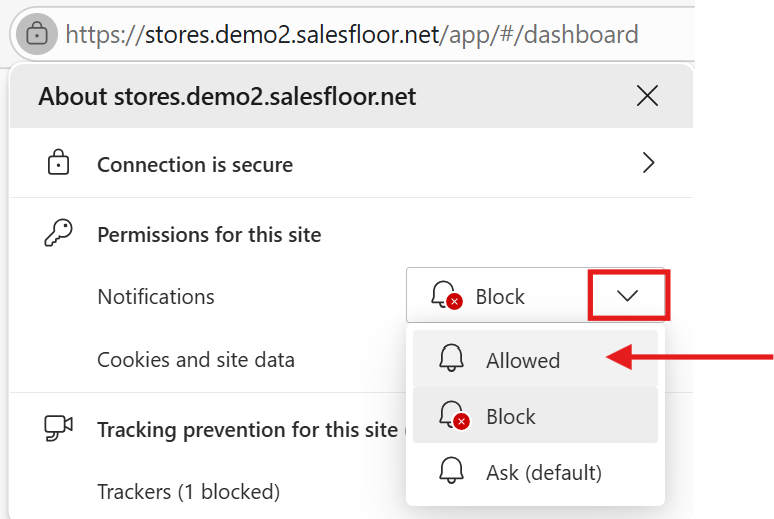Click Tracking prevention for this site label
The image size is (774, 519).
click(247, 429)
